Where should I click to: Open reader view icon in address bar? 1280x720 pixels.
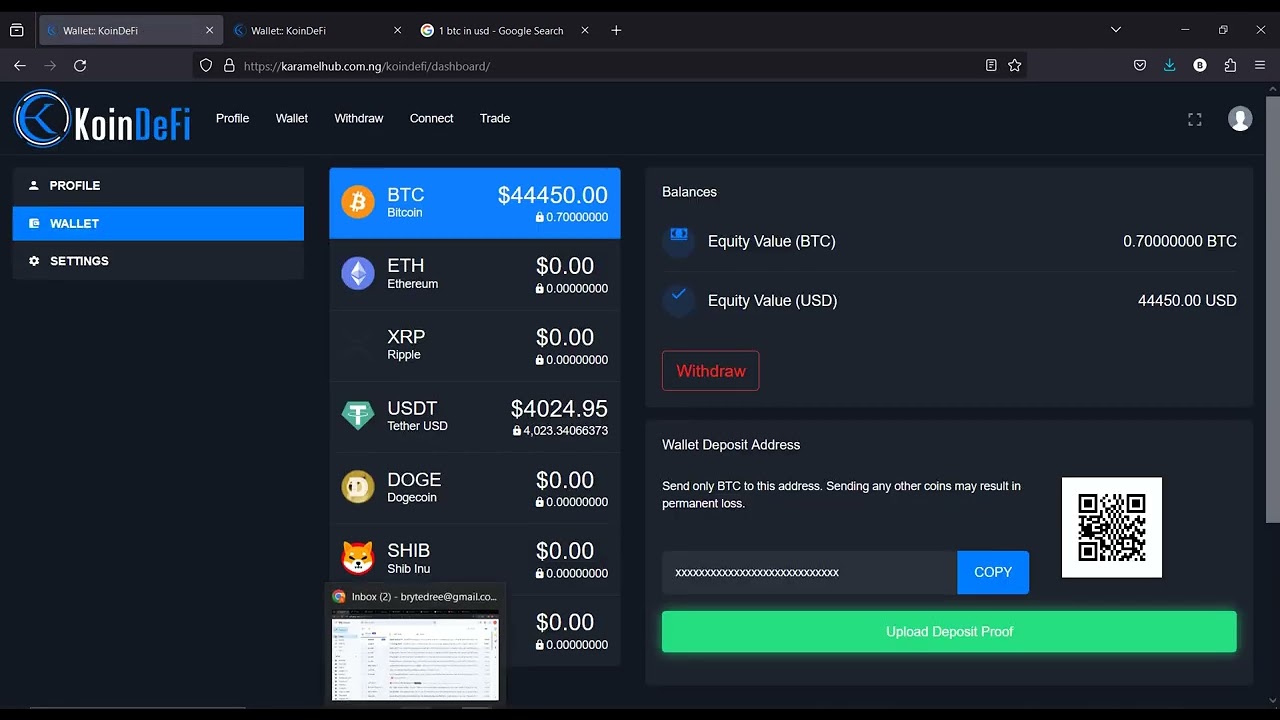(x=991, y=65)
